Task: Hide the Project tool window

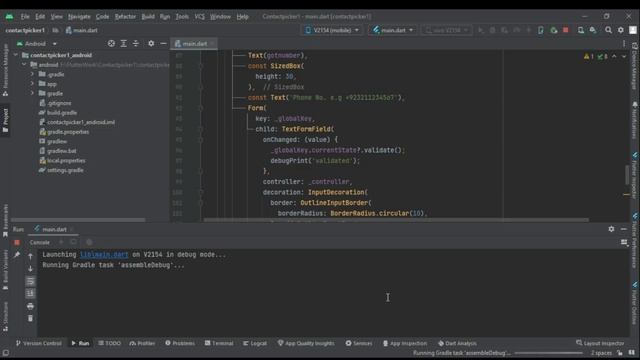Action: coord(163,43)
